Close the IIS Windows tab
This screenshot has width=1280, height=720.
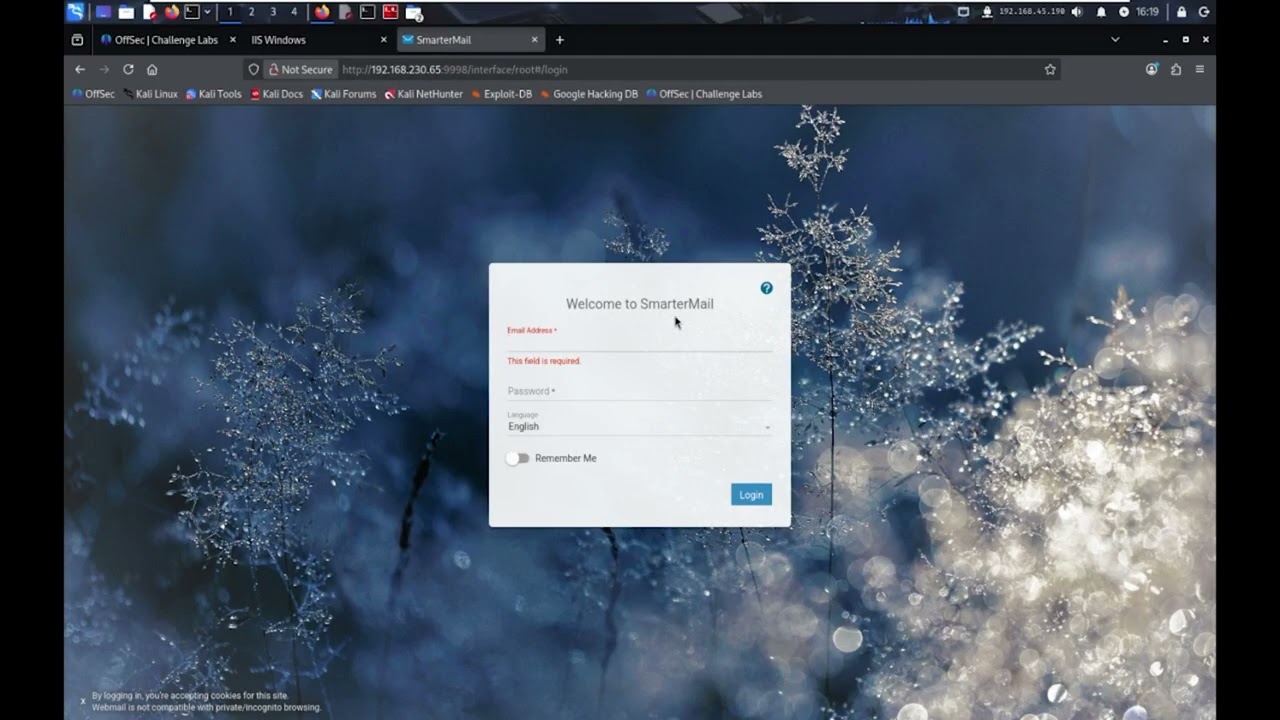(x=383, y=40)
